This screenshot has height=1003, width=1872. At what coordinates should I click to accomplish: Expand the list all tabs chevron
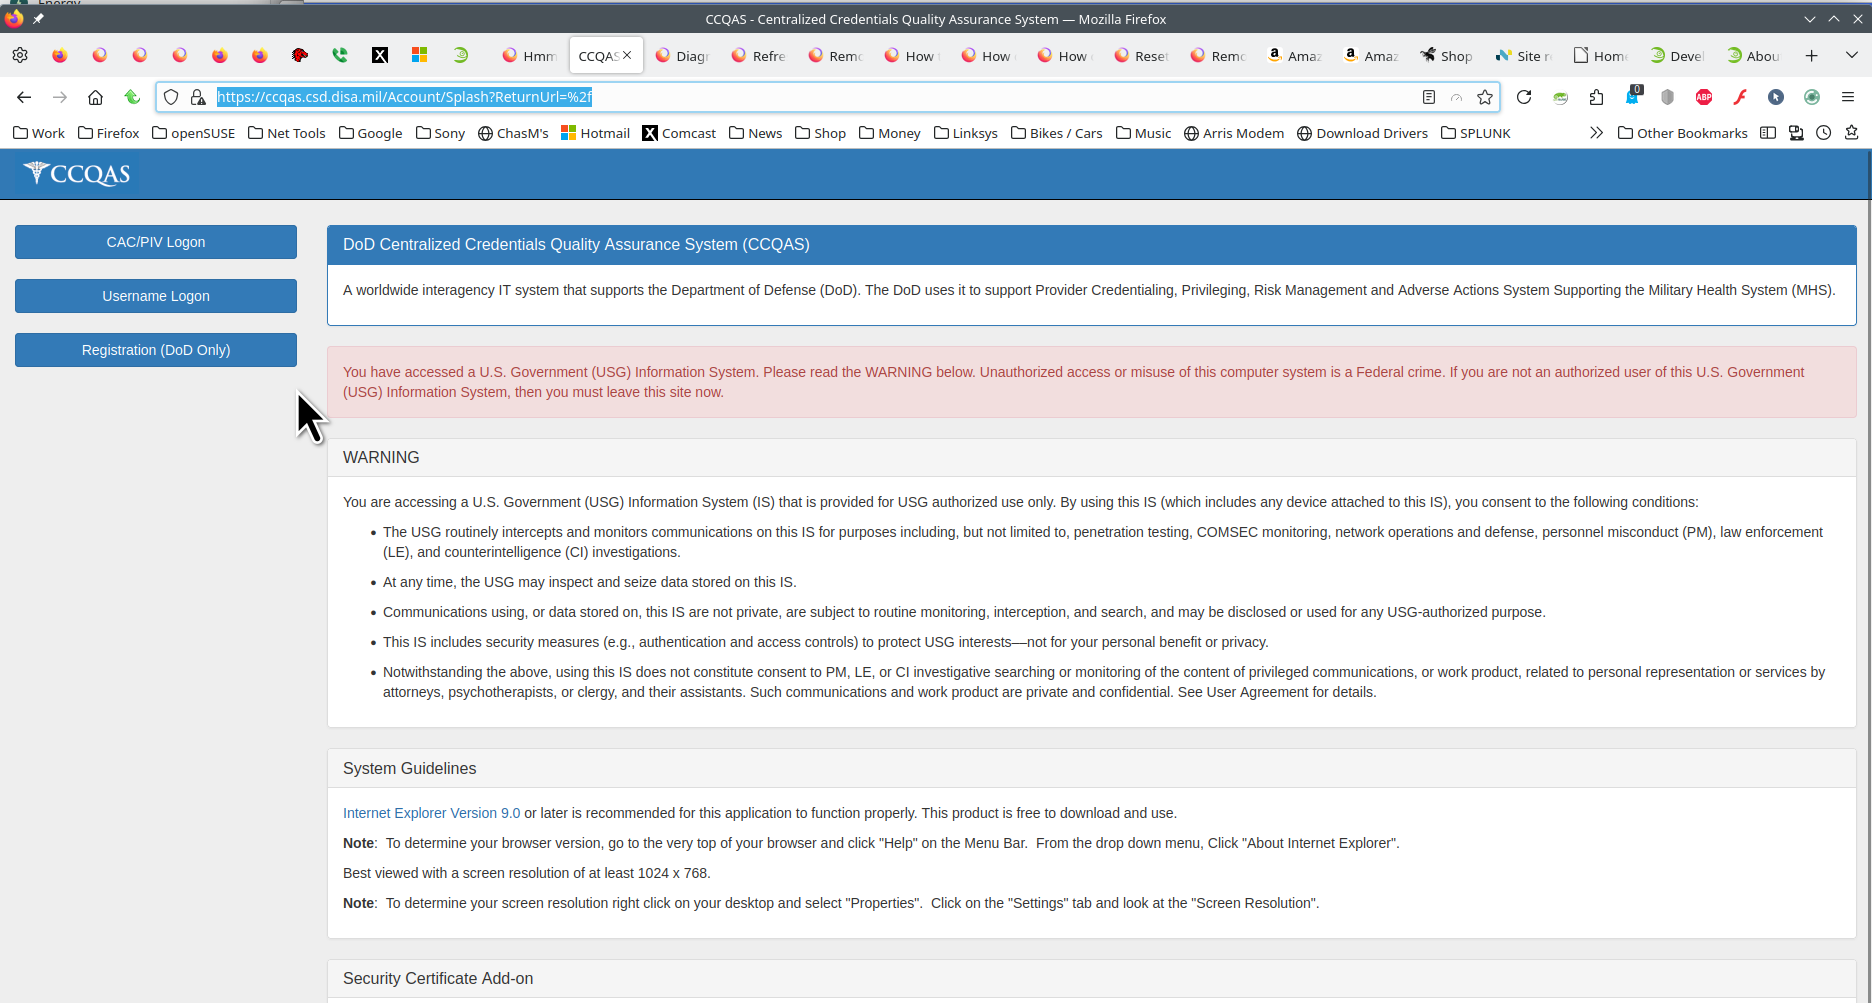pyautogui.click(x=1851, y=55)
